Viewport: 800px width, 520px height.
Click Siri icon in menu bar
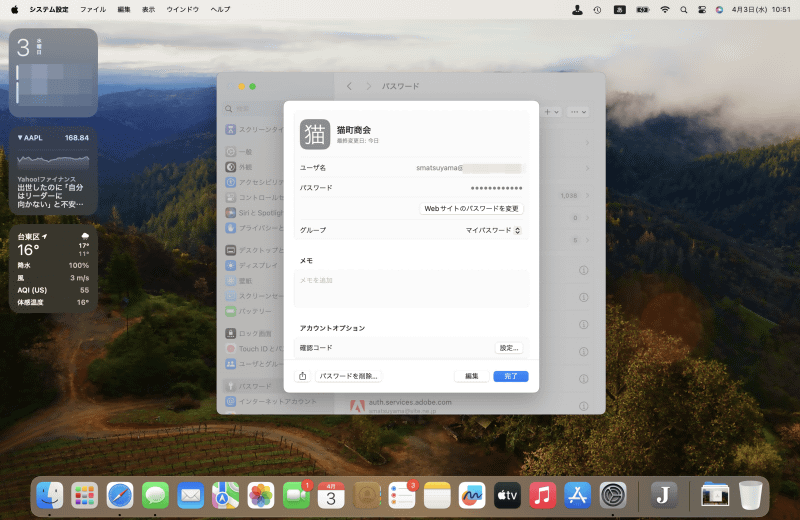[719, 9]
